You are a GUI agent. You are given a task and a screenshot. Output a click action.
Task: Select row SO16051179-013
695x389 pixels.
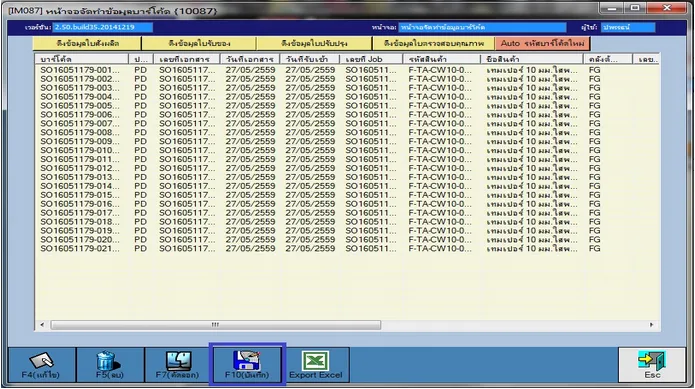click(x=347, y=177)
